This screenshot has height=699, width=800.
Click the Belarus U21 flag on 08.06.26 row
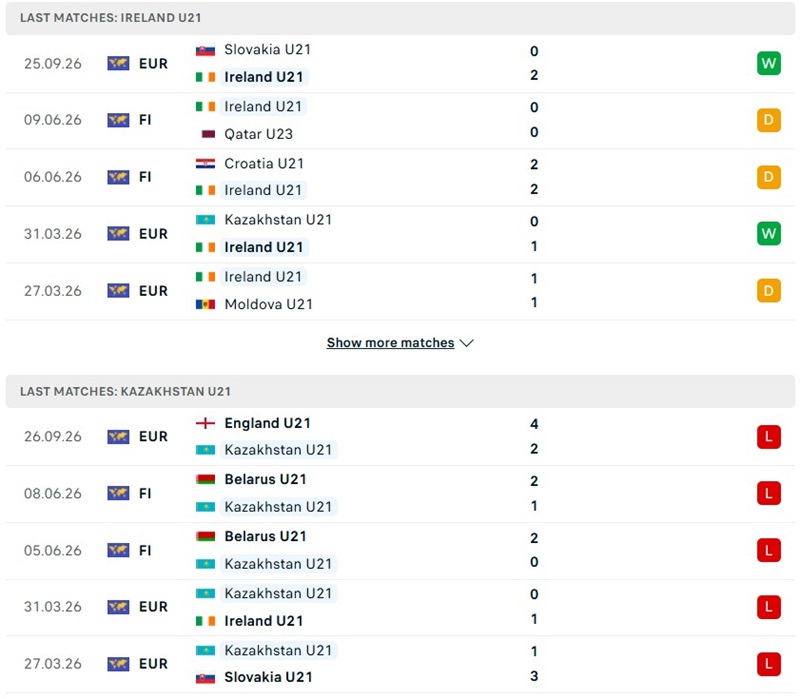tap(205, 480)
